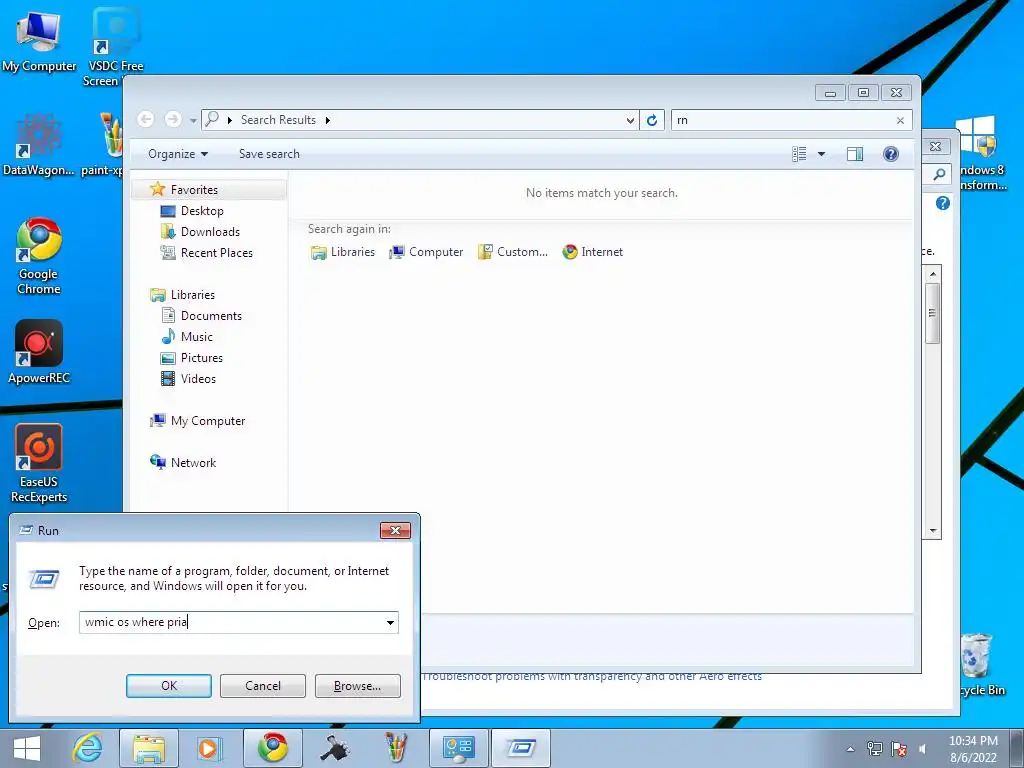1024x768 pixels.
Task: Launch ApowerREC desktop shortcut
Action: coord(39,351)
